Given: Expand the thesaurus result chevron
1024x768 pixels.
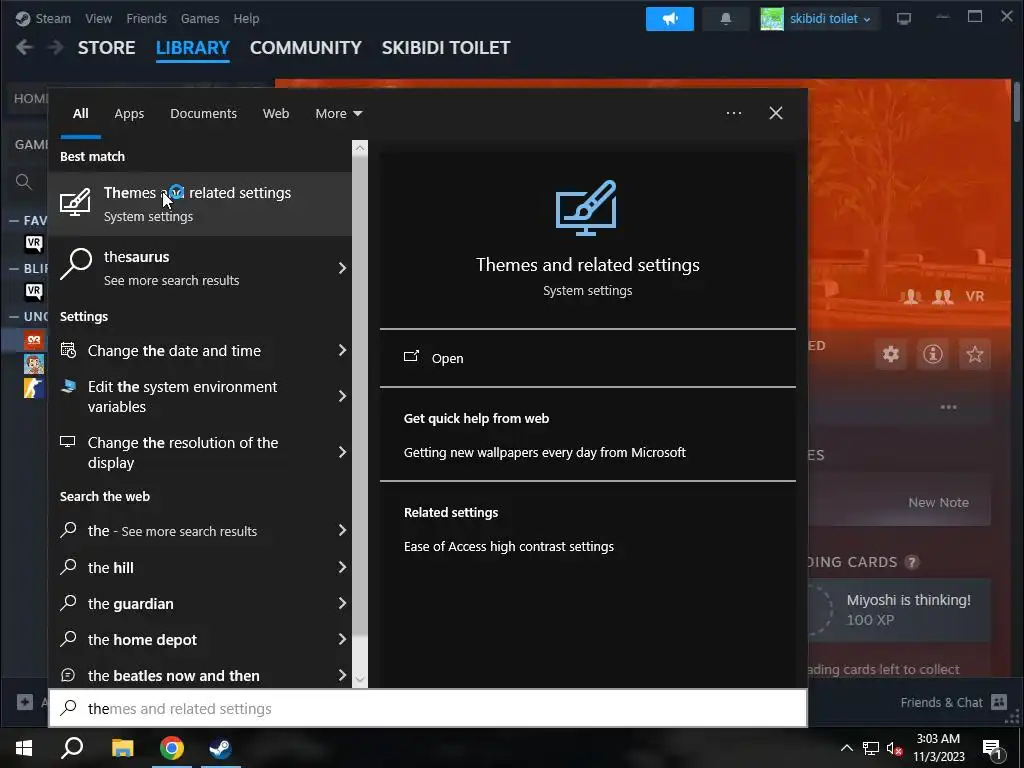Looking at the screenshot, I should coord(342,268).
